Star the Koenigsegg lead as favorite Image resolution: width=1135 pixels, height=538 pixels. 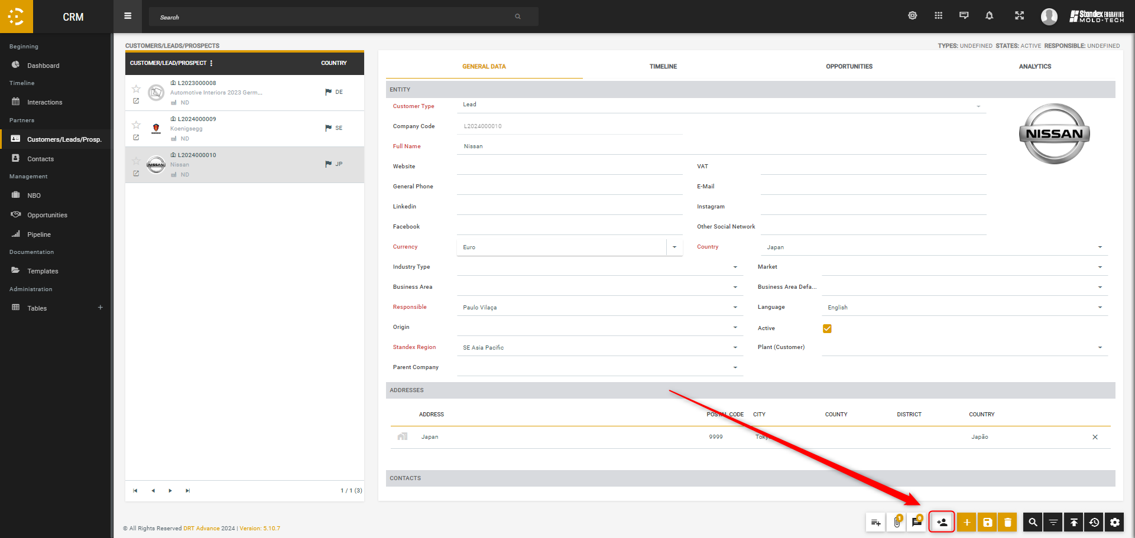pos(136,125)
